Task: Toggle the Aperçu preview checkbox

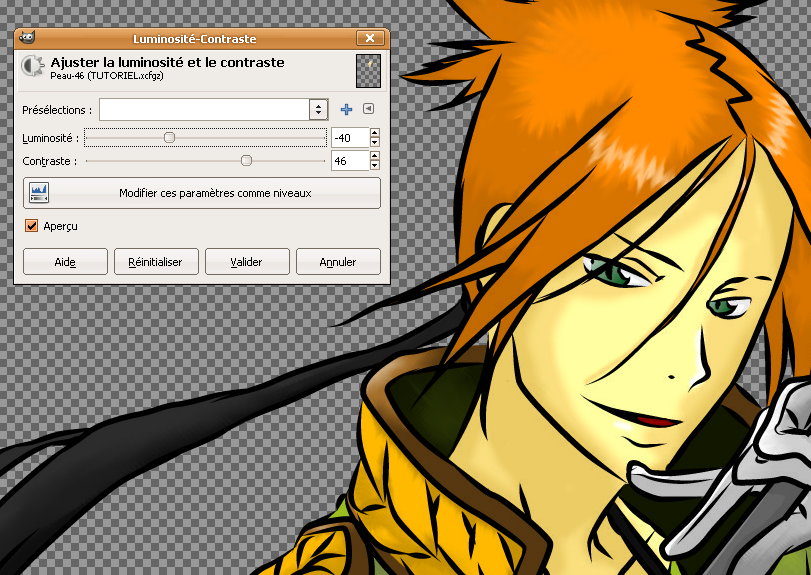Action: click(32, 226)
